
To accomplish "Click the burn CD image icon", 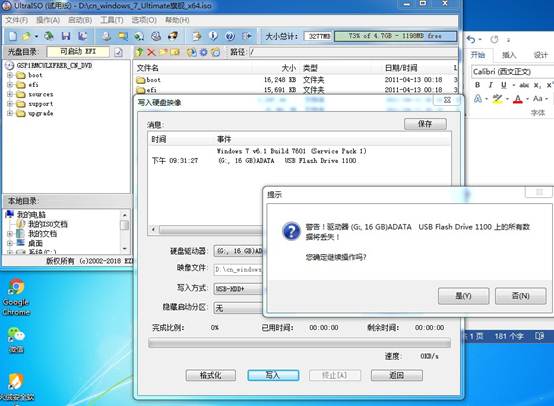I will click(172, 36).
